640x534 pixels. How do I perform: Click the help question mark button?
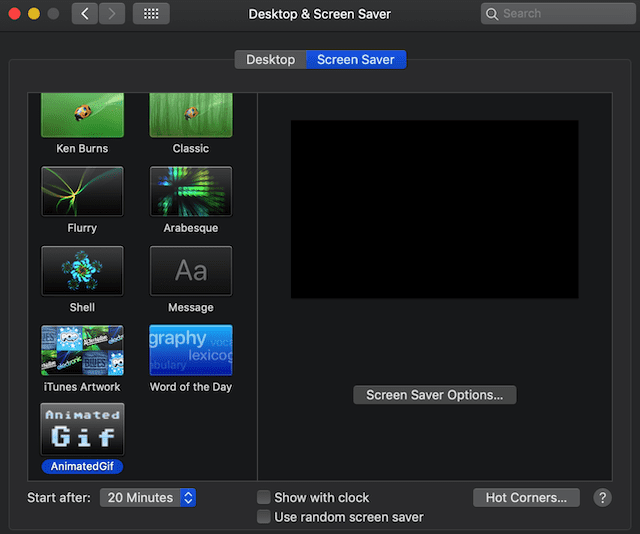602,497
